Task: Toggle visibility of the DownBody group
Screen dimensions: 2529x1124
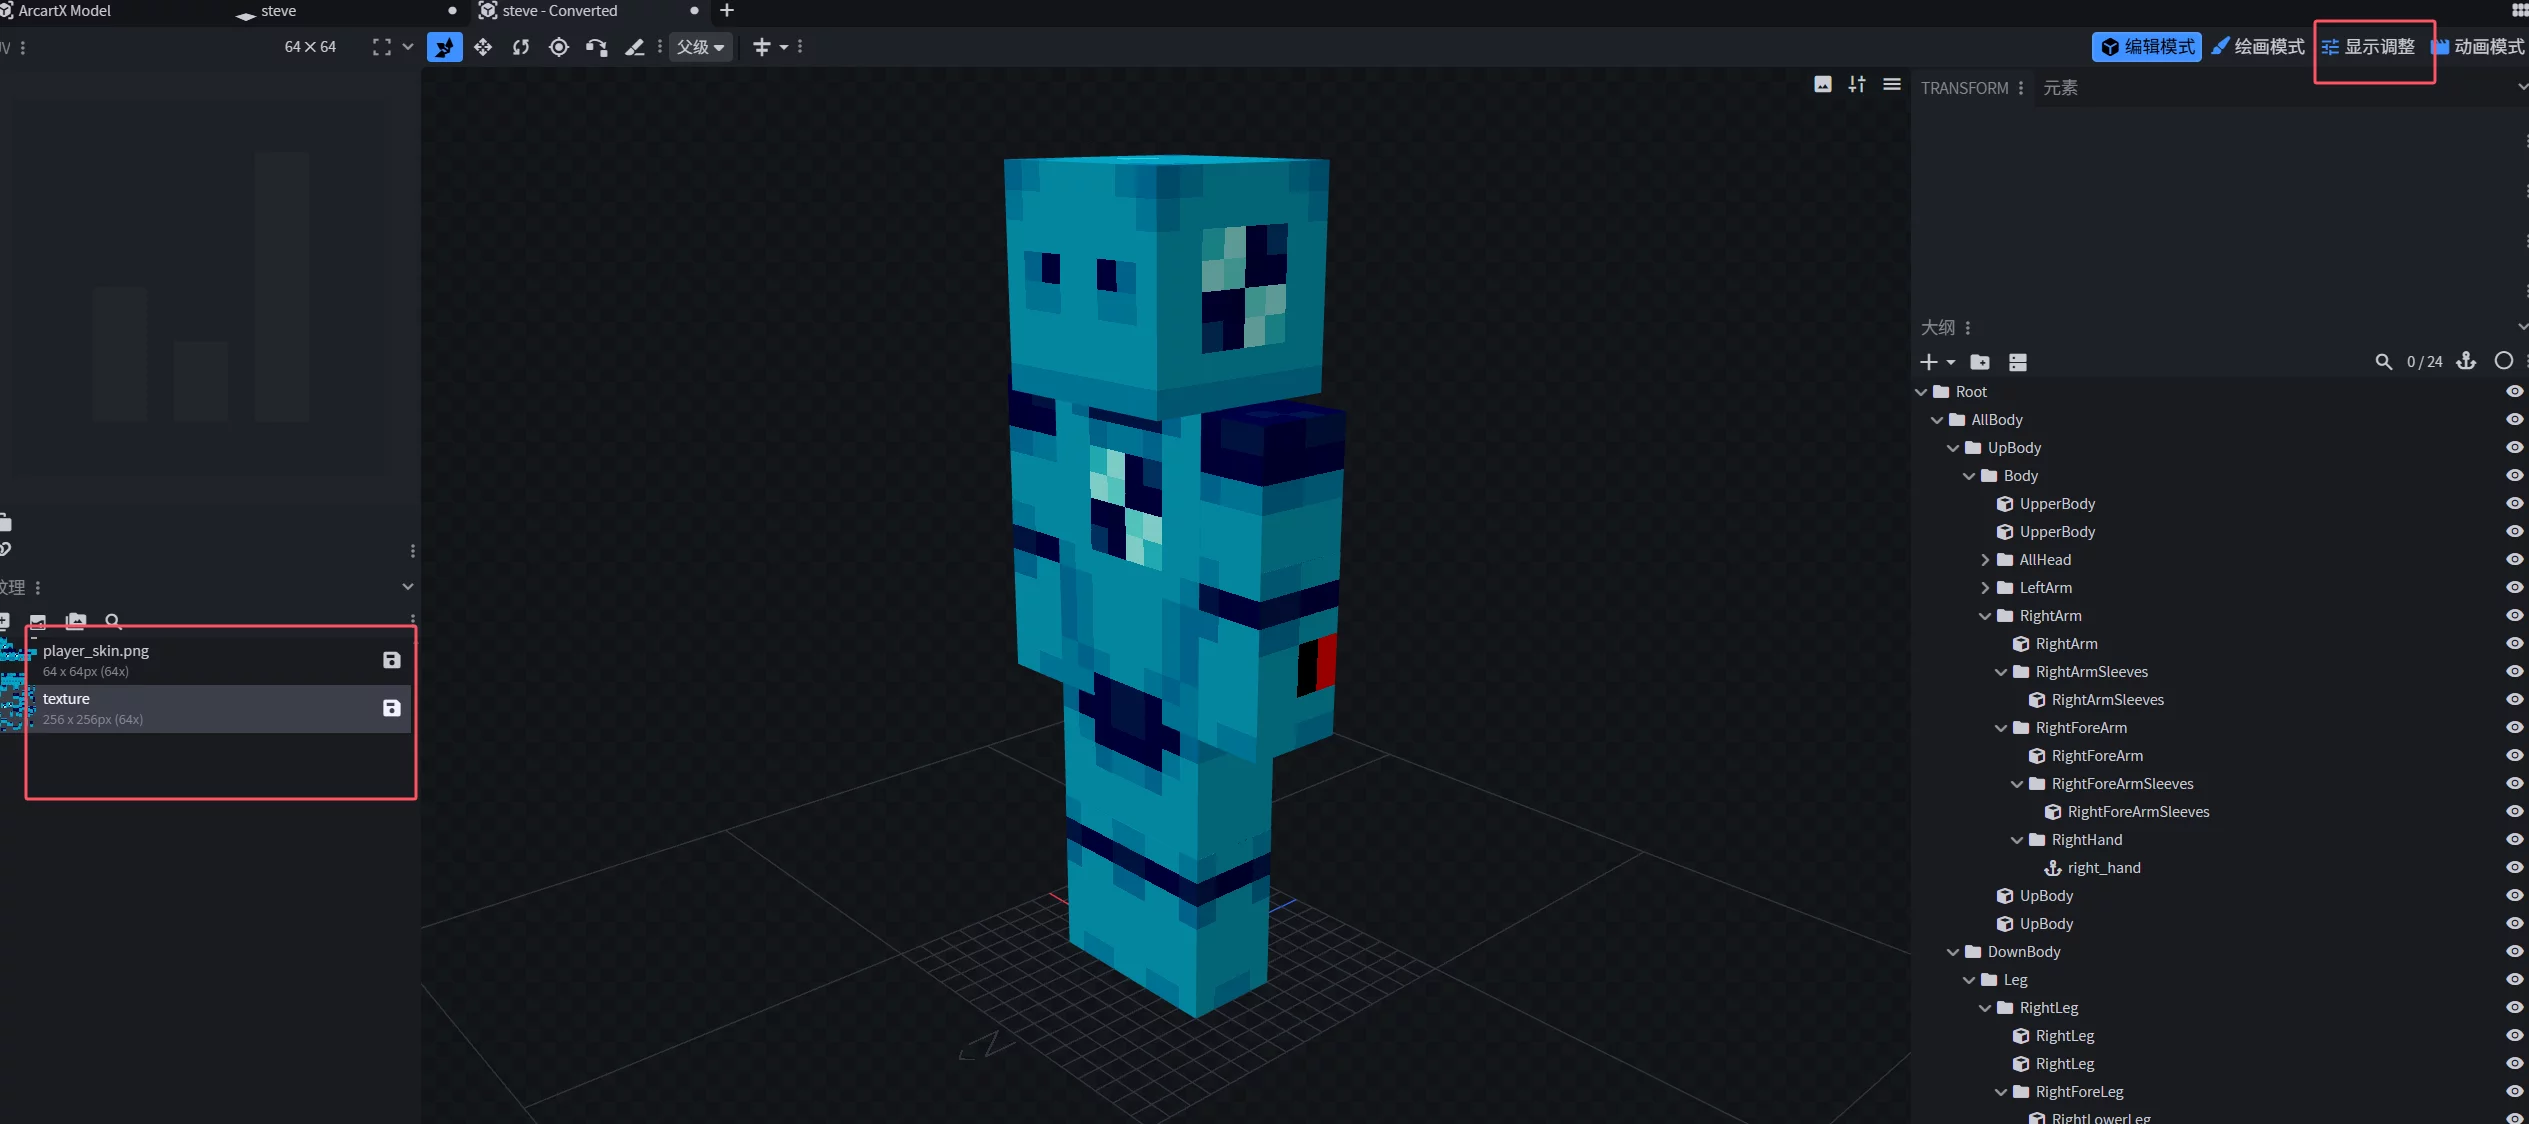Action: [x=2514, y=952]
